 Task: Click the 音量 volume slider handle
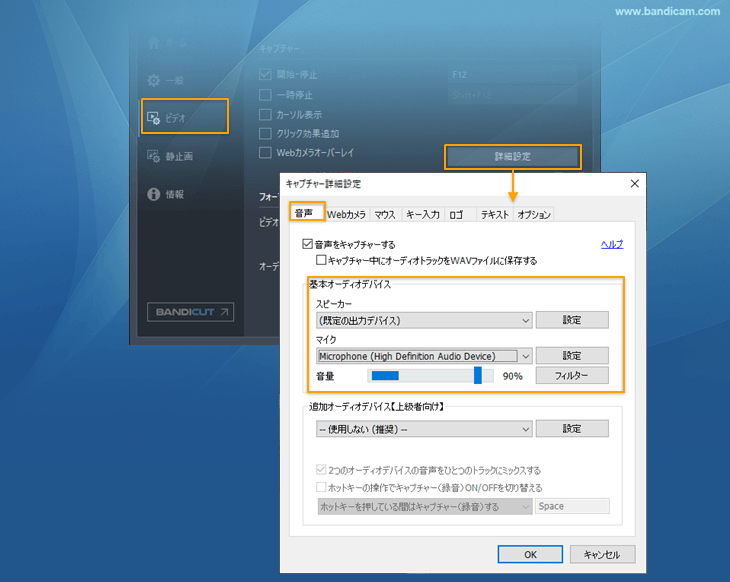coord(478,375)
